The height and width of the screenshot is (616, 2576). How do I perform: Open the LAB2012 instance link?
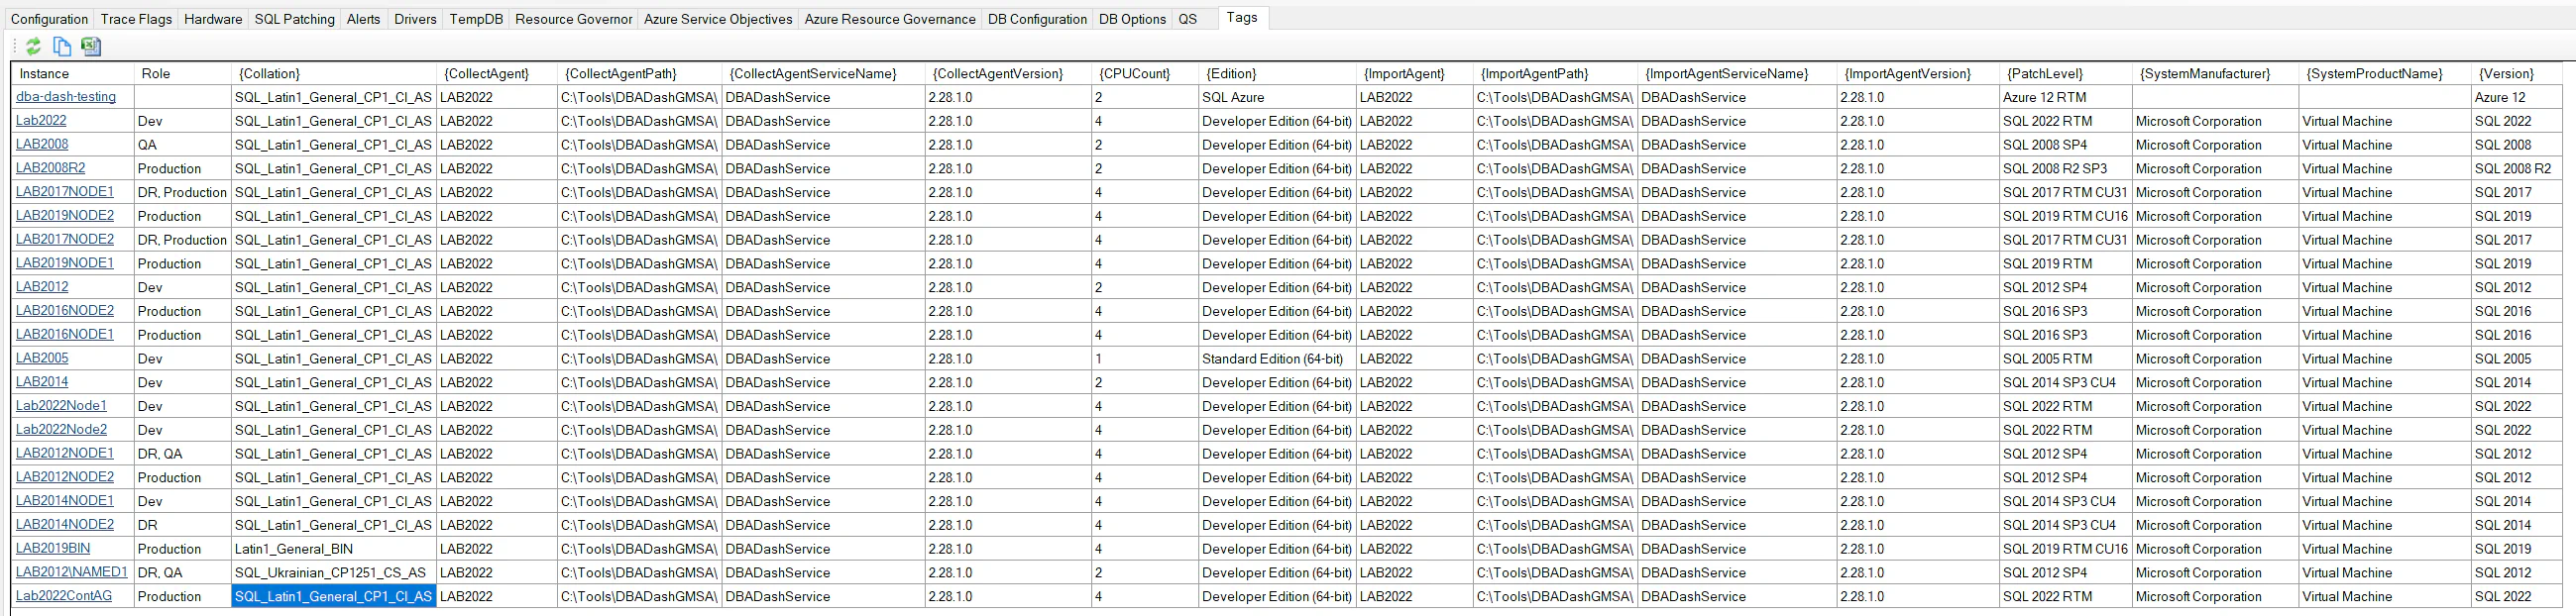42,287
